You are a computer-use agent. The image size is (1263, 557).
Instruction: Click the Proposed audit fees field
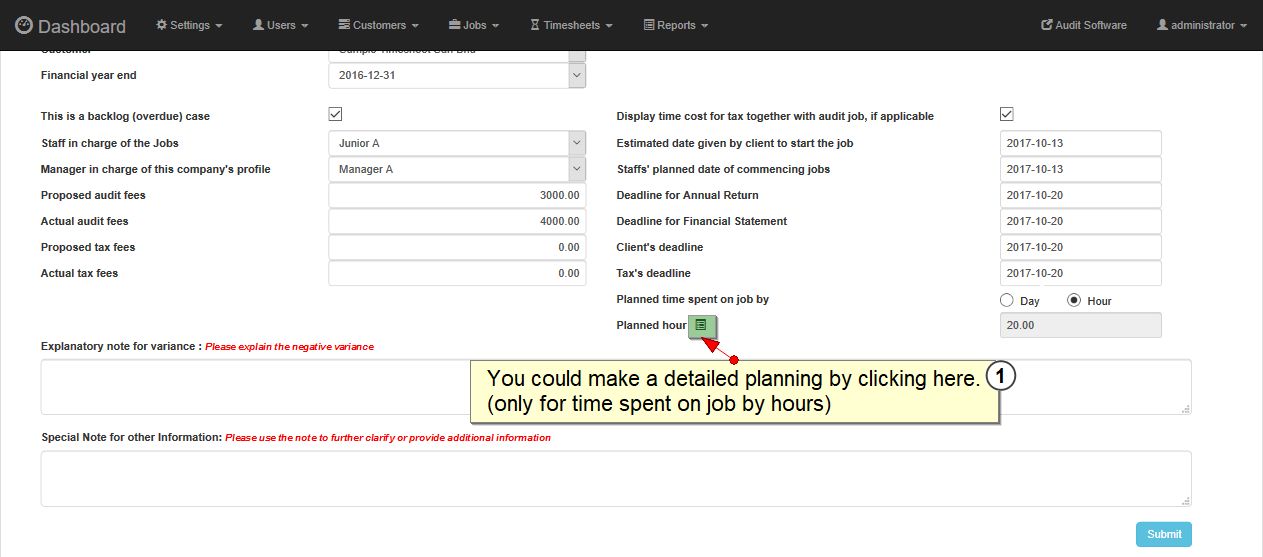click(457, 196)
